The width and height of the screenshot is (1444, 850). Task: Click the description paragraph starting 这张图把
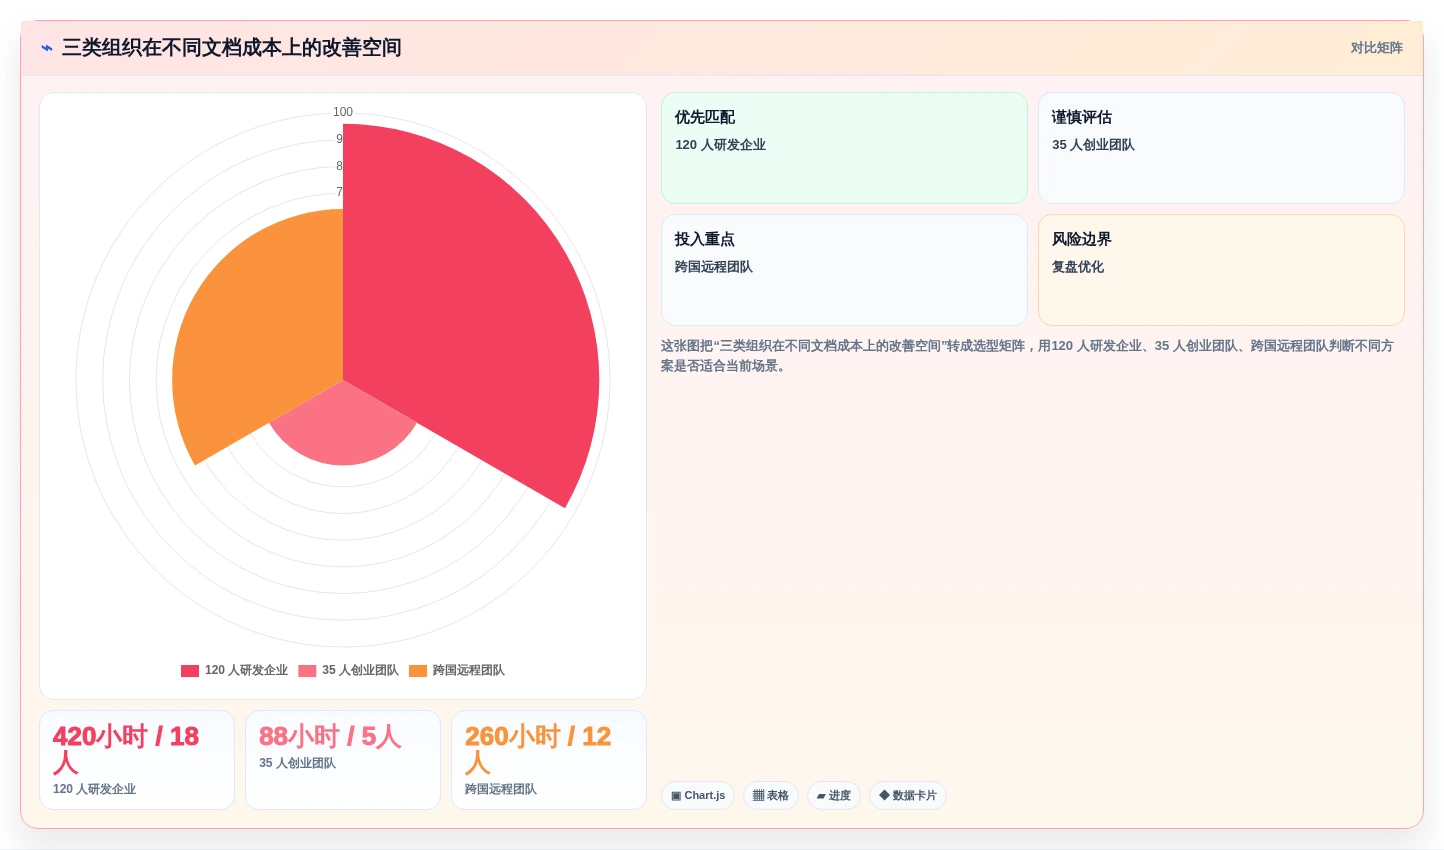coord(1027,356)
